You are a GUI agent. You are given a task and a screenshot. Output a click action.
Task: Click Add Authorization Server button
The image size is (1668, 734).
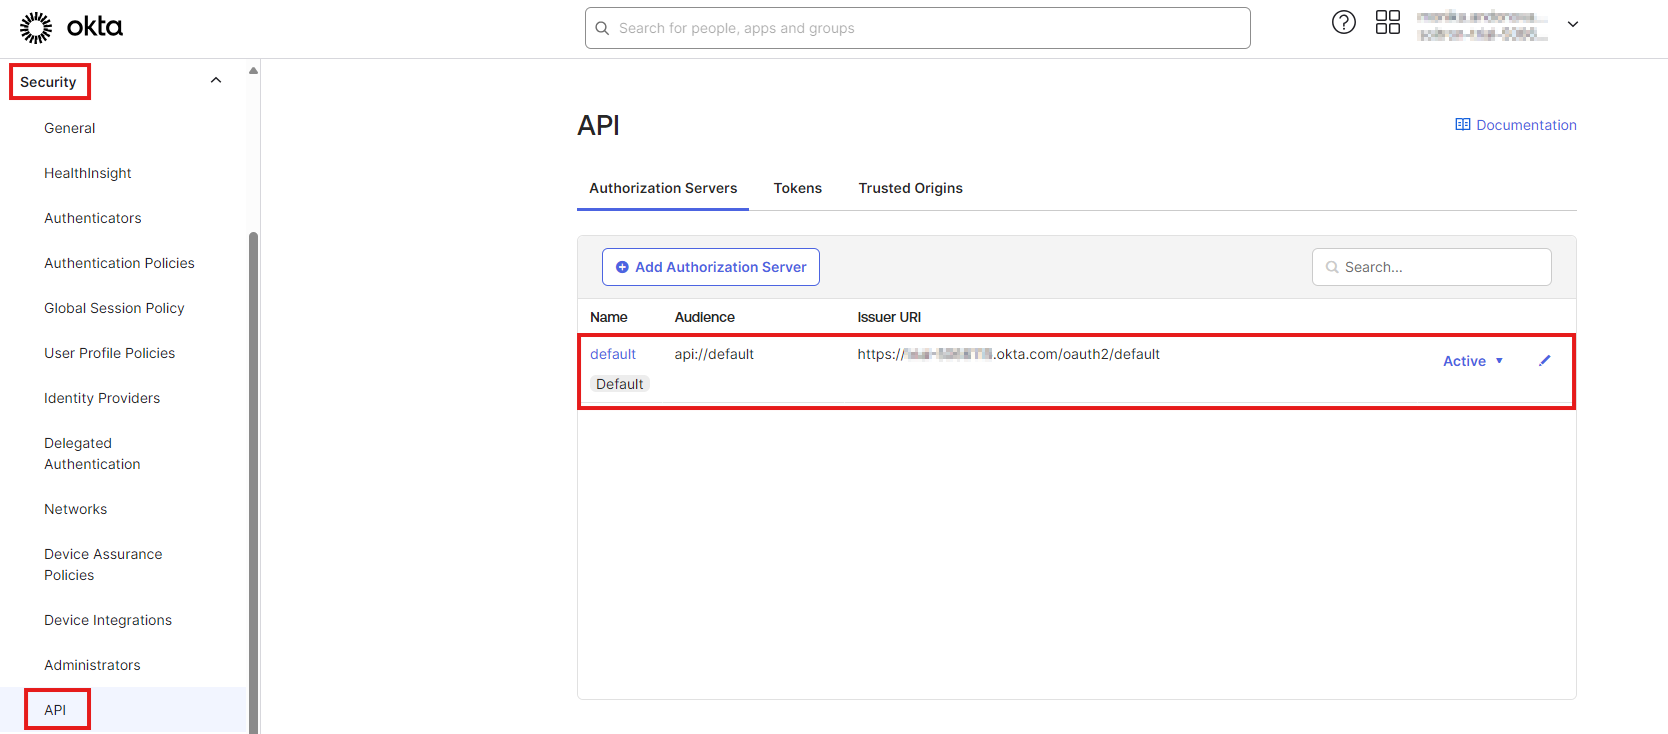(711, 267)
